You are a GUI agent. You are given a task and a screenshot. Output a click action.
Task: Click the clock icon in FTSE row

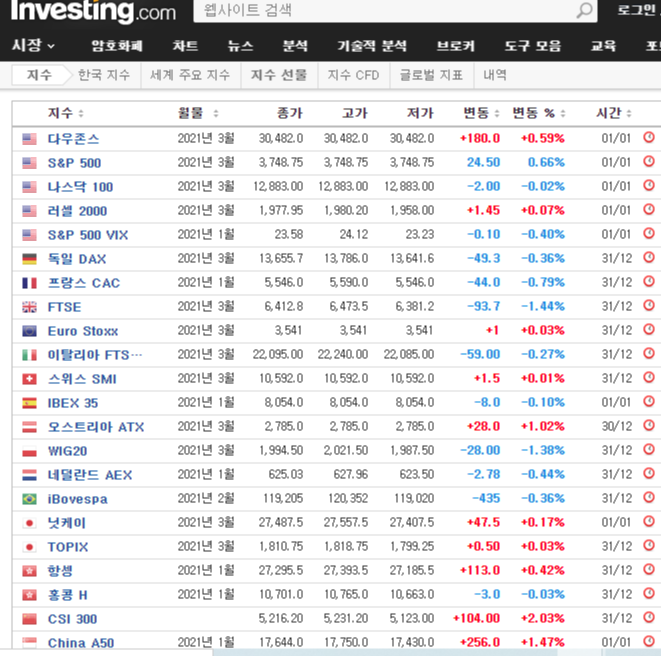click(649, 306)
